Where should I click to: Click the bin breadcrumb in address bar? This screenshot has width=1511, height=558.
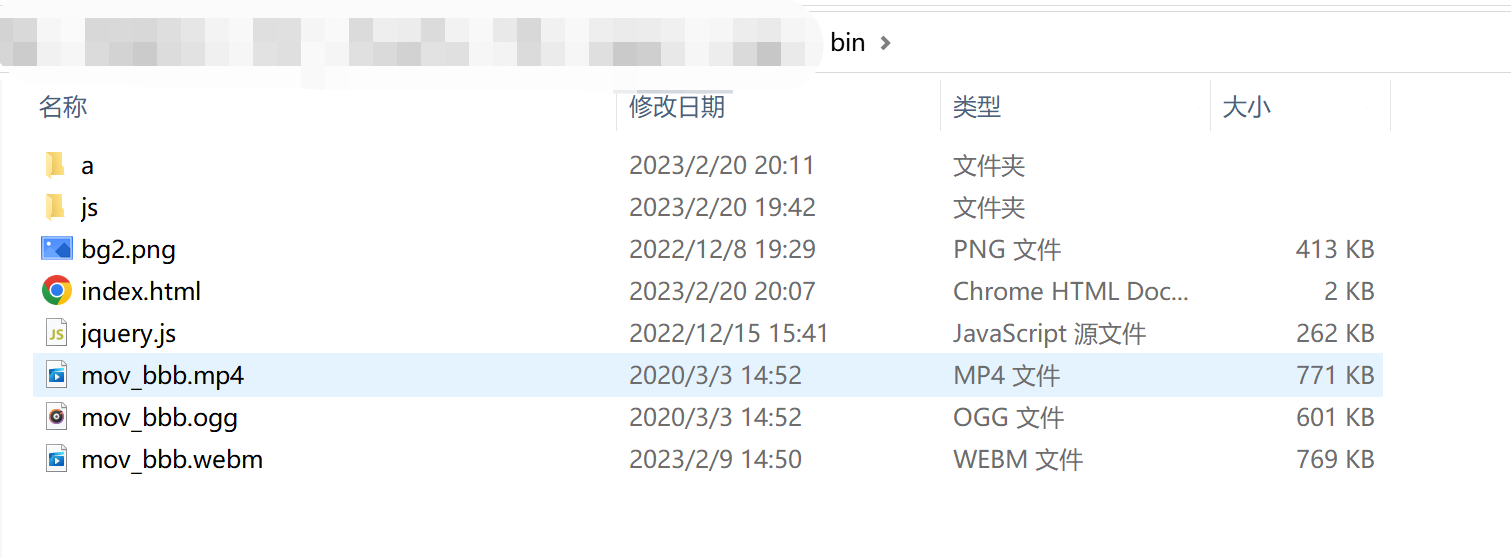point(847,43)
